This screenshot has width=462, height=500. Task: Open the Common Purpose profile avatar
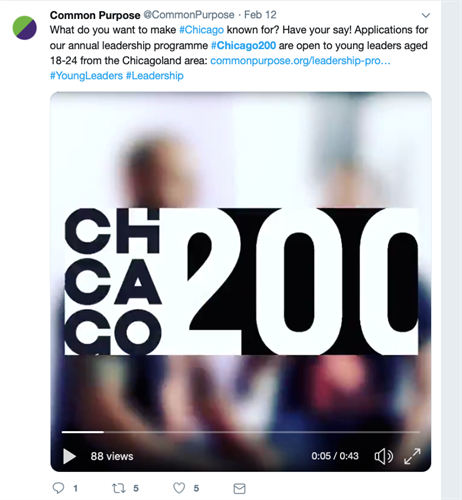click(x=25, y=28)
